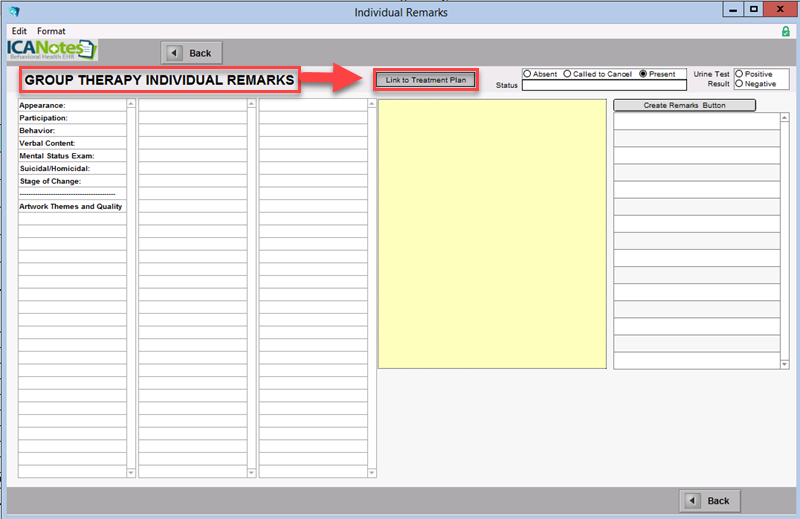Image resolution: width=800 pixels, height=519 pixels.
Task: Click the Link to Treatment Plan button
Action: click(425, 80)
